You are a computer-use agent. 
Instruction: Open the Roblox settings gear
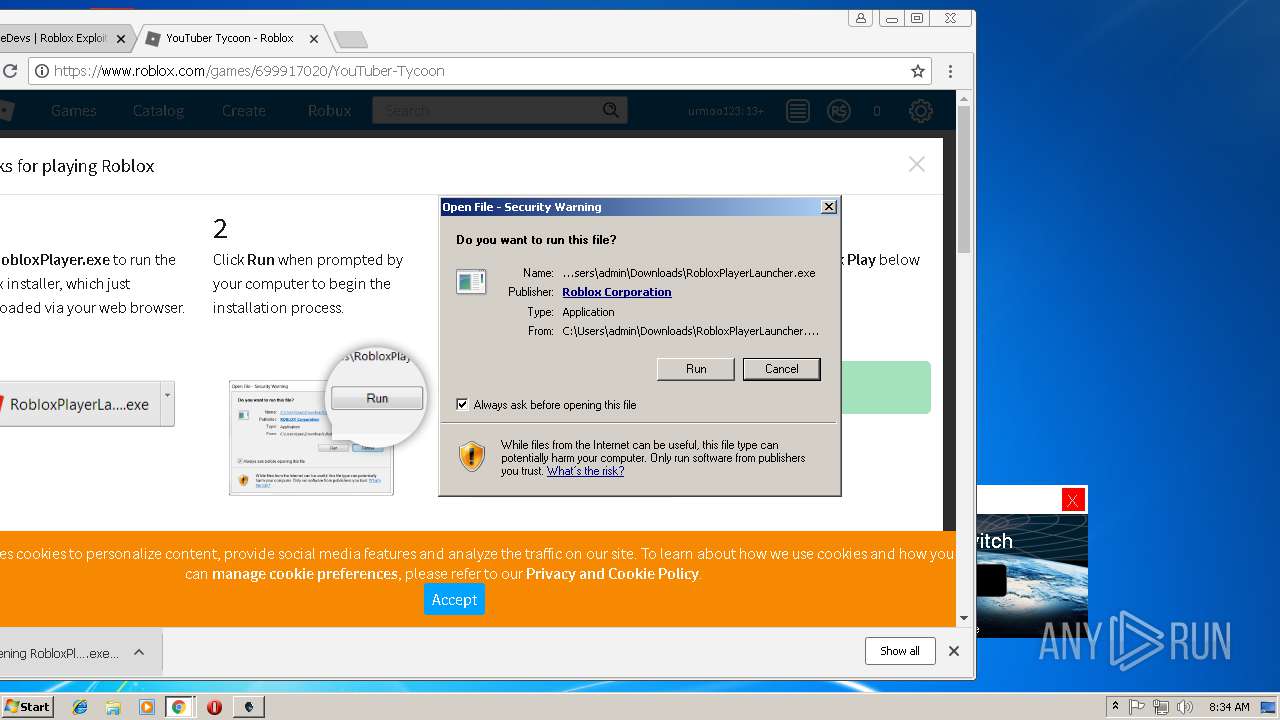pos(920,111)
